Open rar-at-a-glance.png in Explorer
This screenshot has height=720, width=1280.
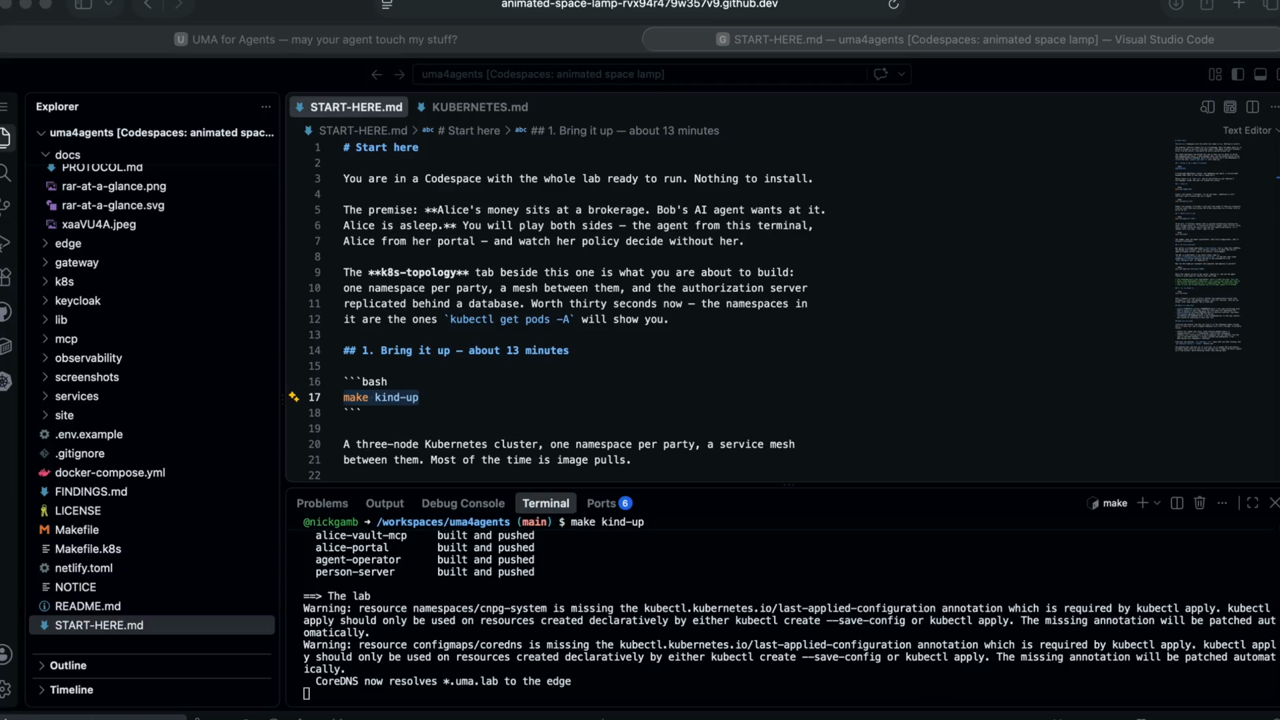pyautogui.click(x=114, y=186)
